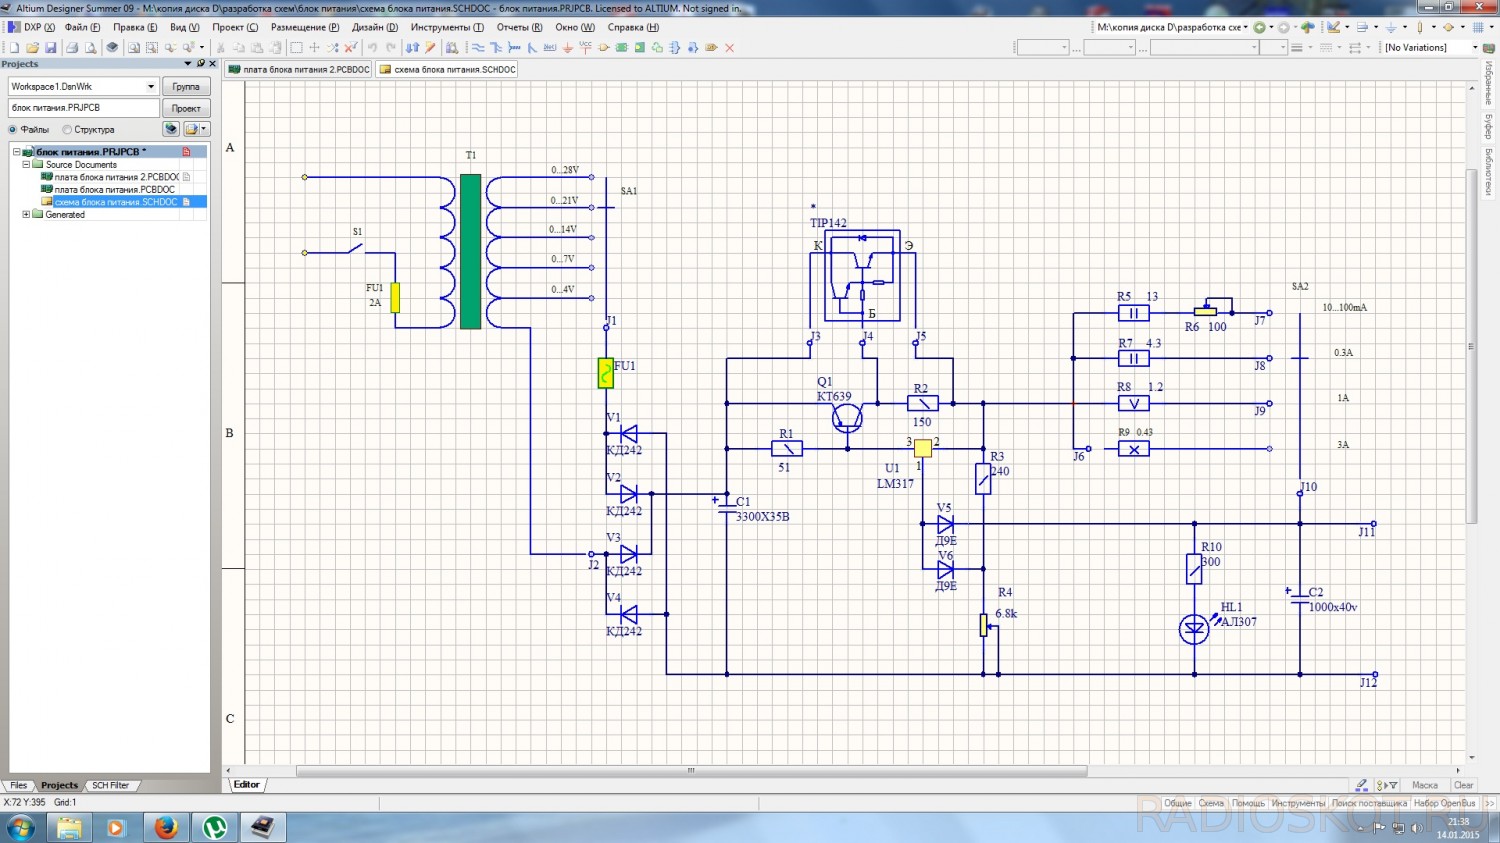Select the Place Sheet Symbol tool
This screenshot has width=1500, height=843.
tap(621, 47)
